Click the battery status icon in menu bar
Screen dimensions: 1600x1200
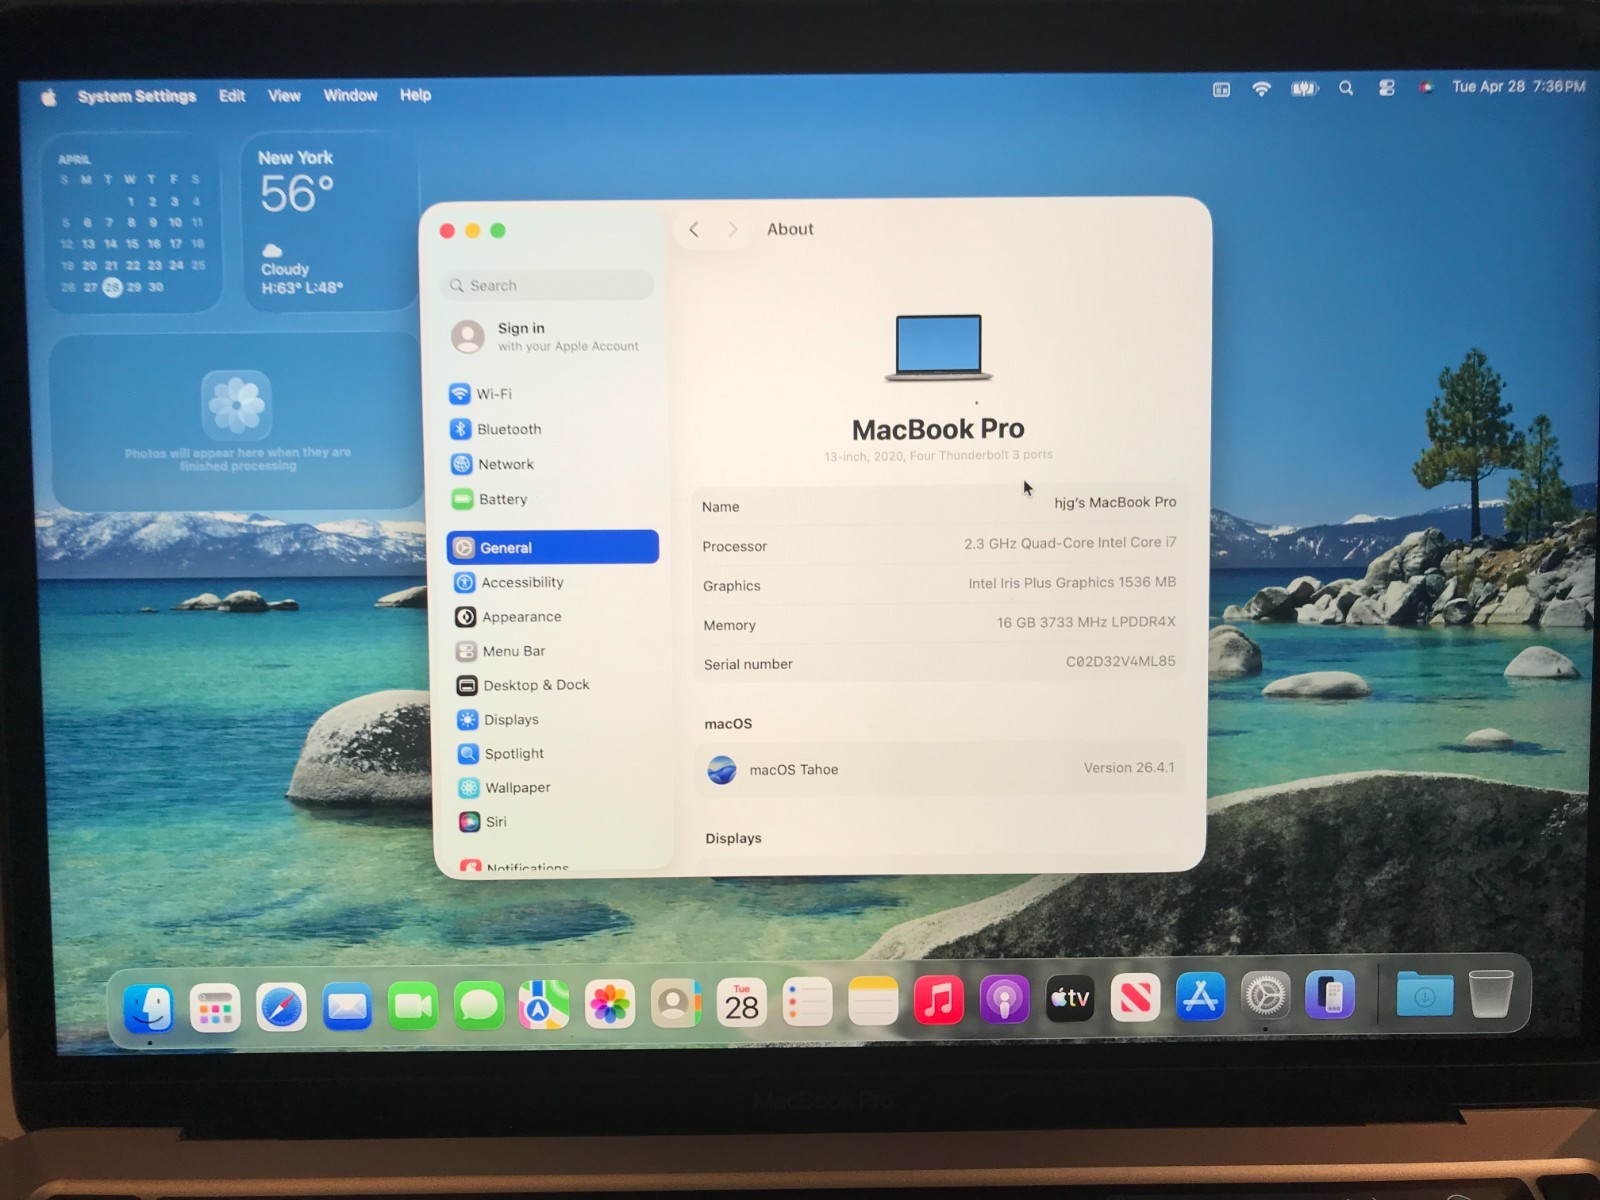[1305, 89]
